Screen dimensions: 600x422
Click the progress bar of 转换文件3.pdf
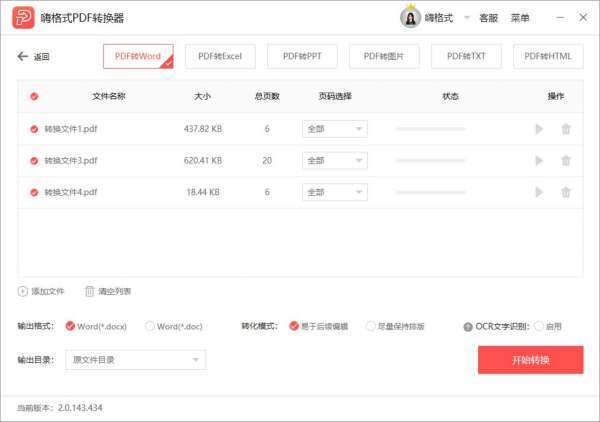[x=431, y=161]
